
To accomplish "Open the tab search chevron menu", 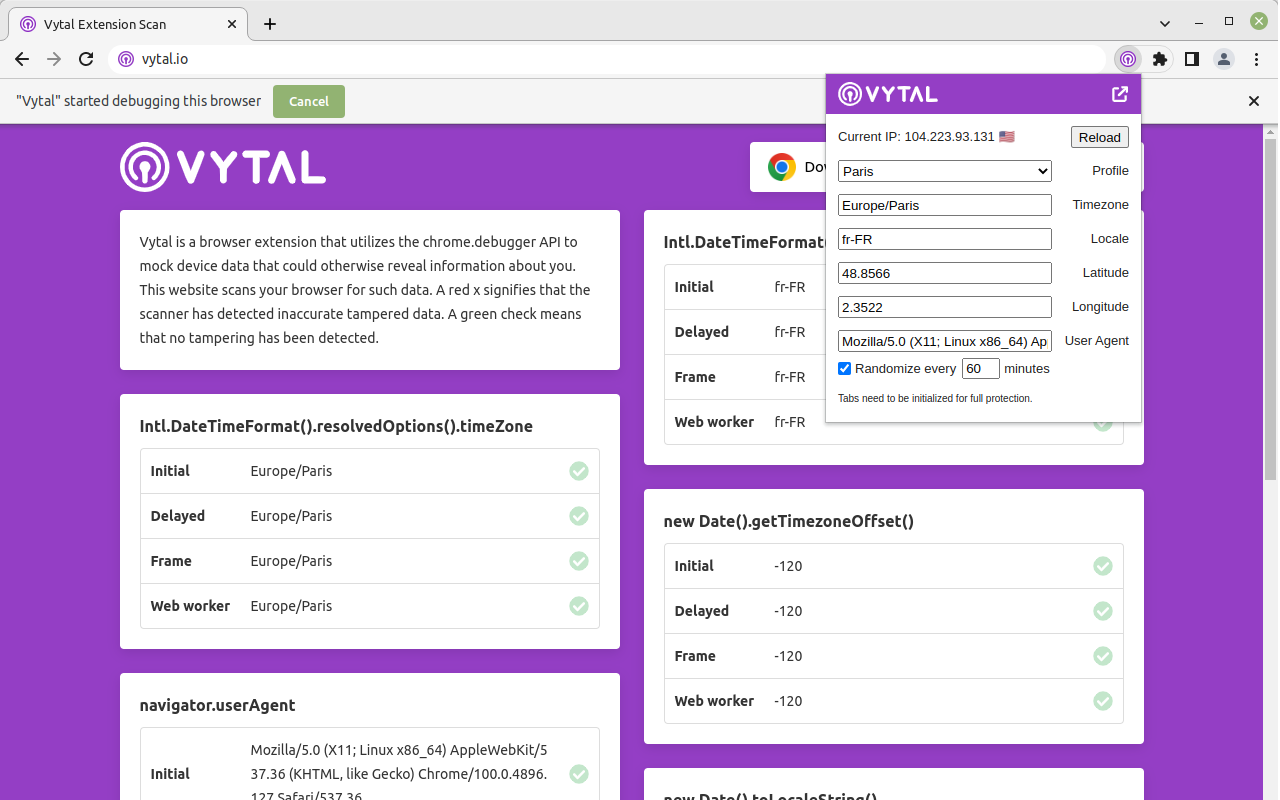I will [x=1165, y=23].
